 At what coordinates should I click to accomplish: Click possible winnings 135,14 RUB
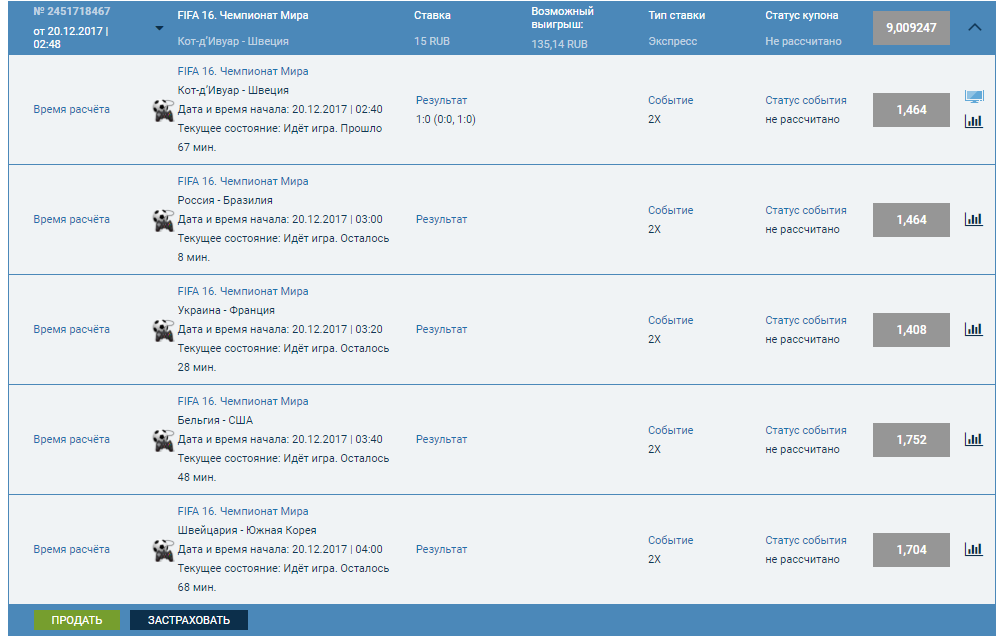[559, 44]
